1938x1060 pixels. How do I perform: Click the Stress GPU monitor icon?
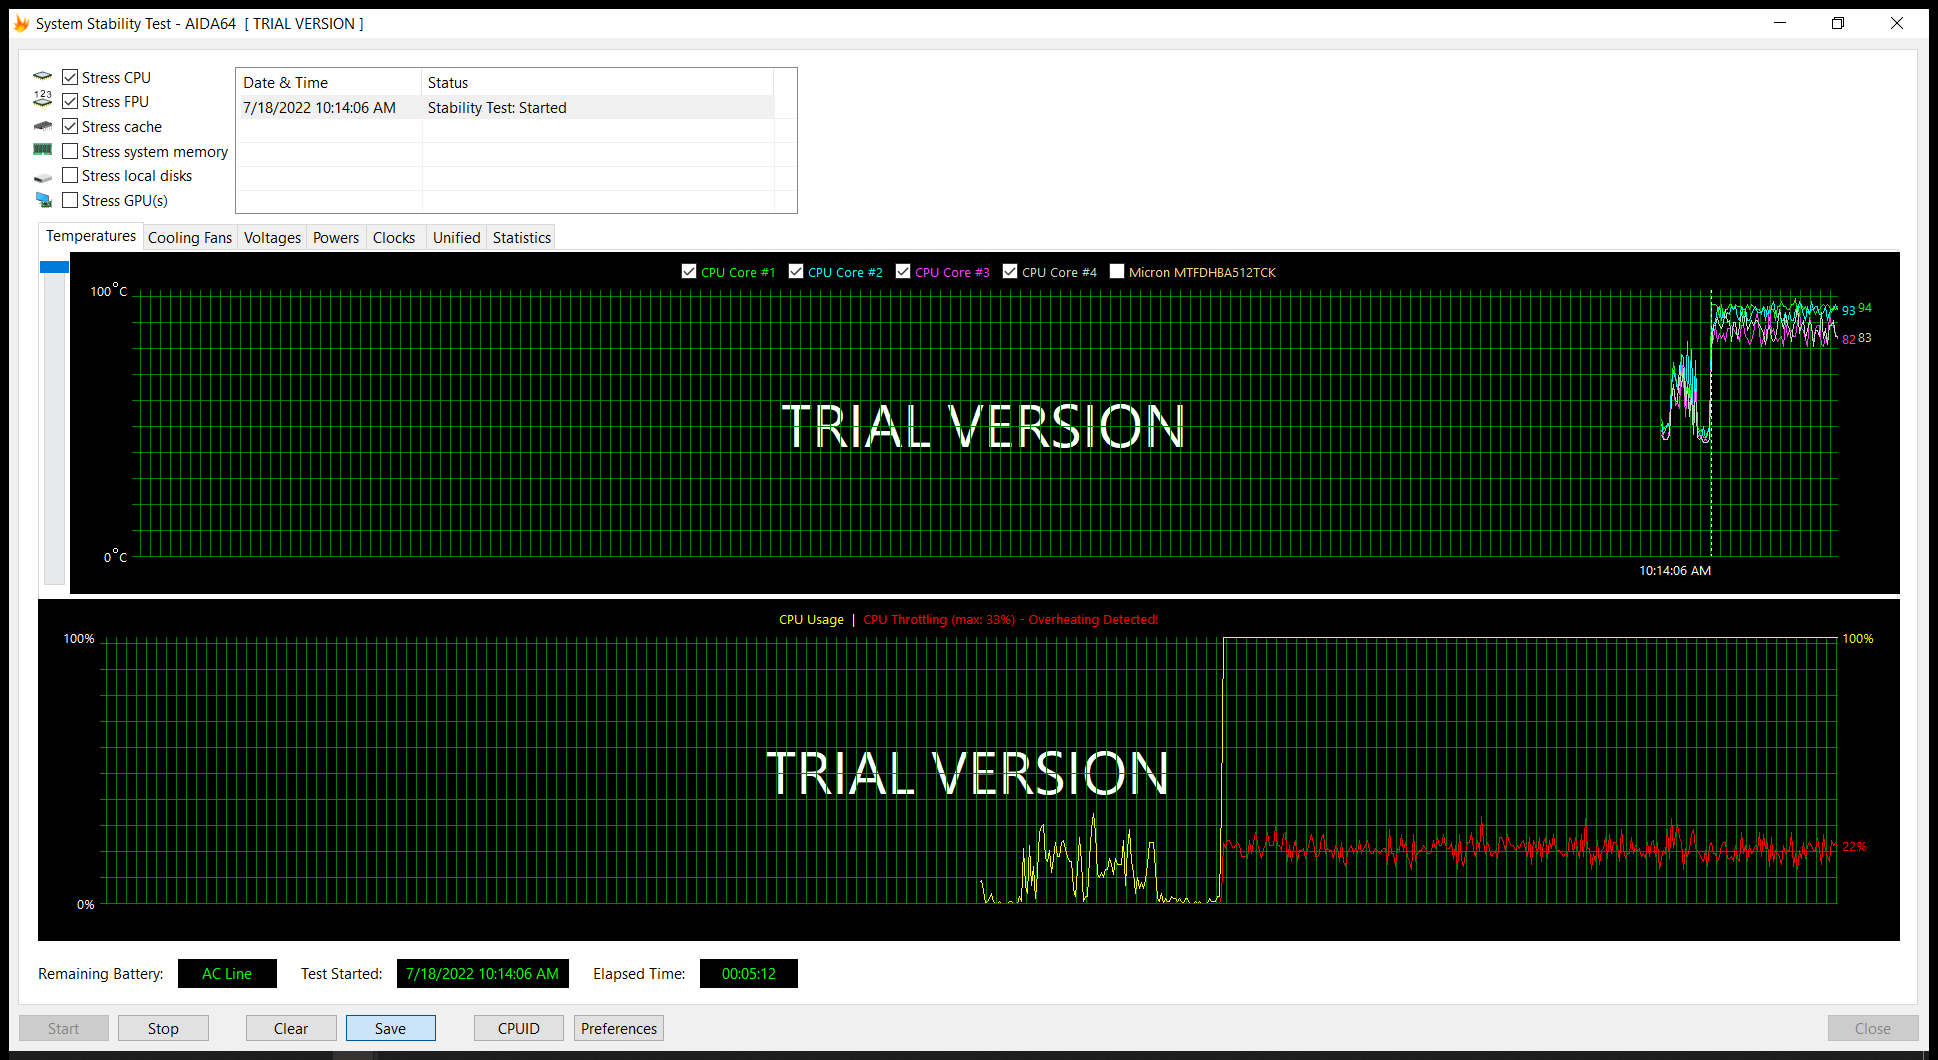point(43,200)
